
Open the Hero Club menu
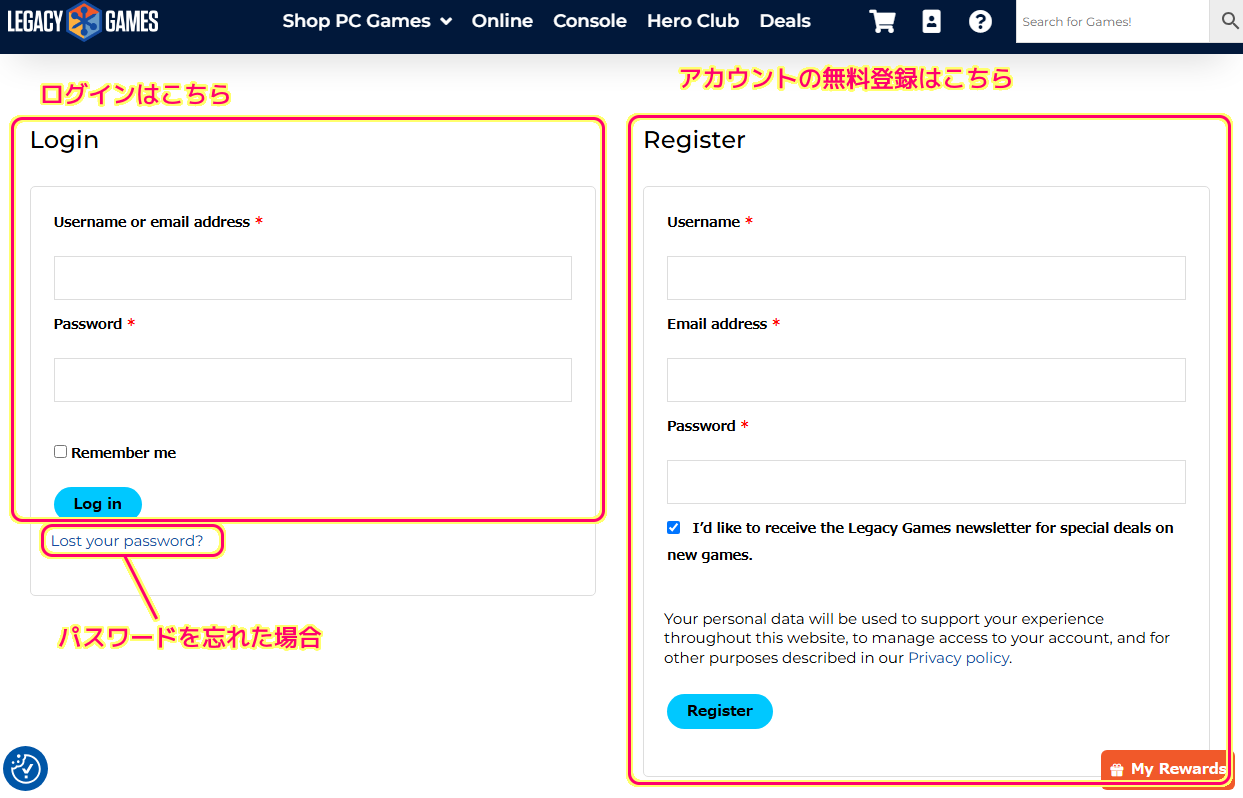pyautogui.click(x=693, y=21)
